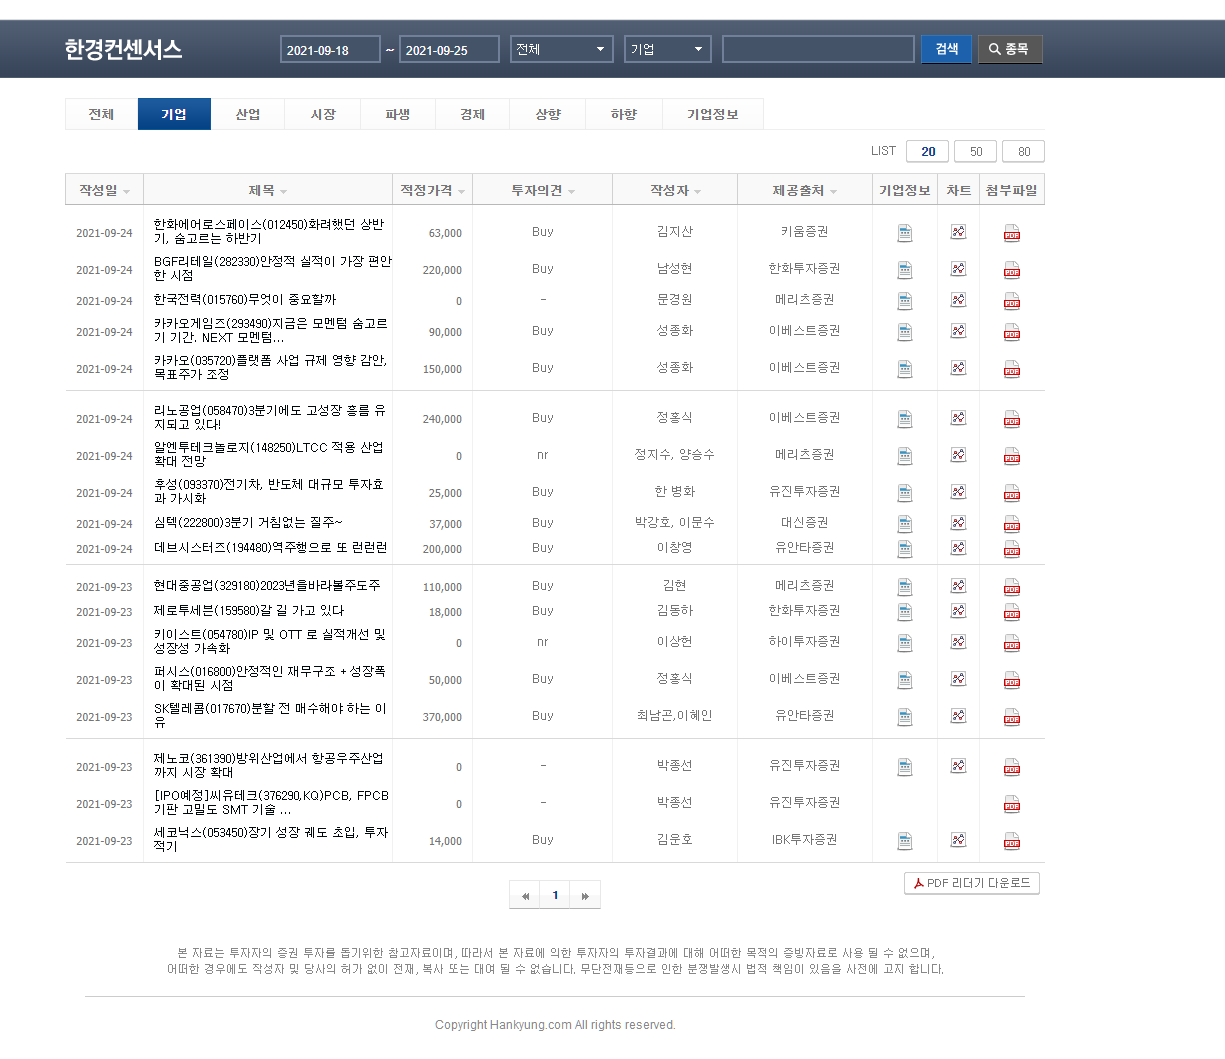1225x1059 pixels.
Task: Download PDF for 카카오(035720) report
Action: [x=1012, y=369]
